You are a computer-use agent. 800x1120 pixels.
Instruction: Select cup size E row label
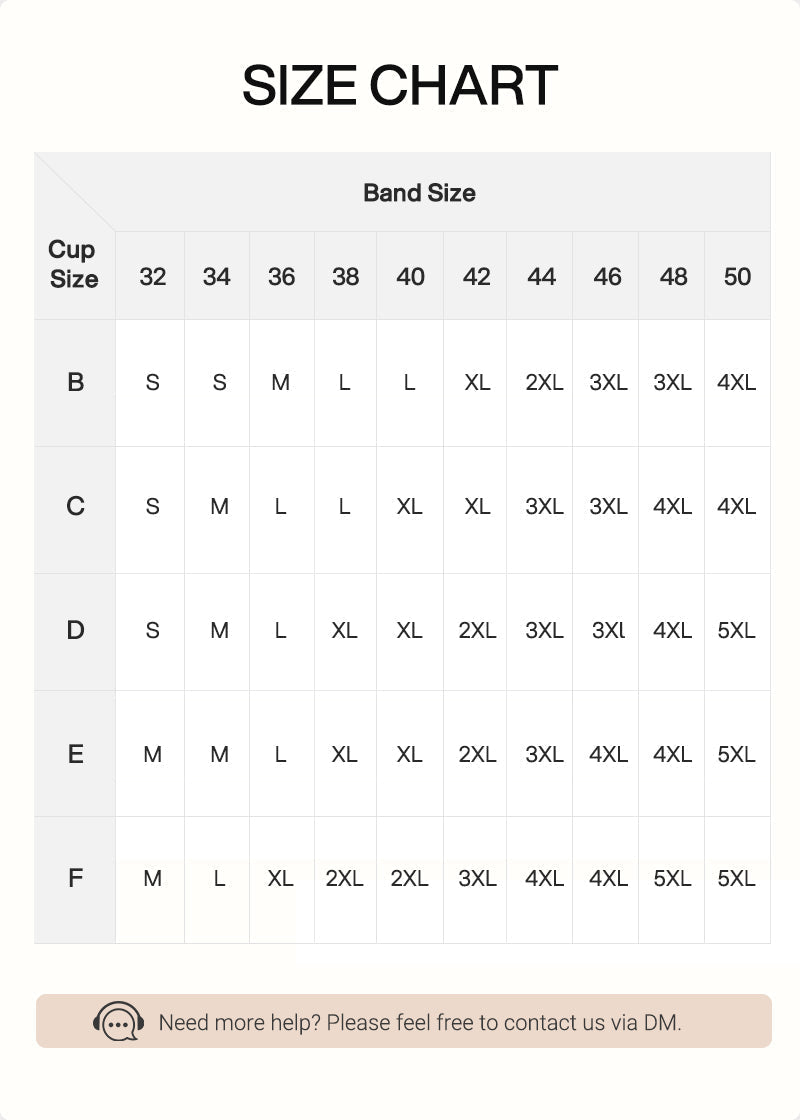(75, 754)
